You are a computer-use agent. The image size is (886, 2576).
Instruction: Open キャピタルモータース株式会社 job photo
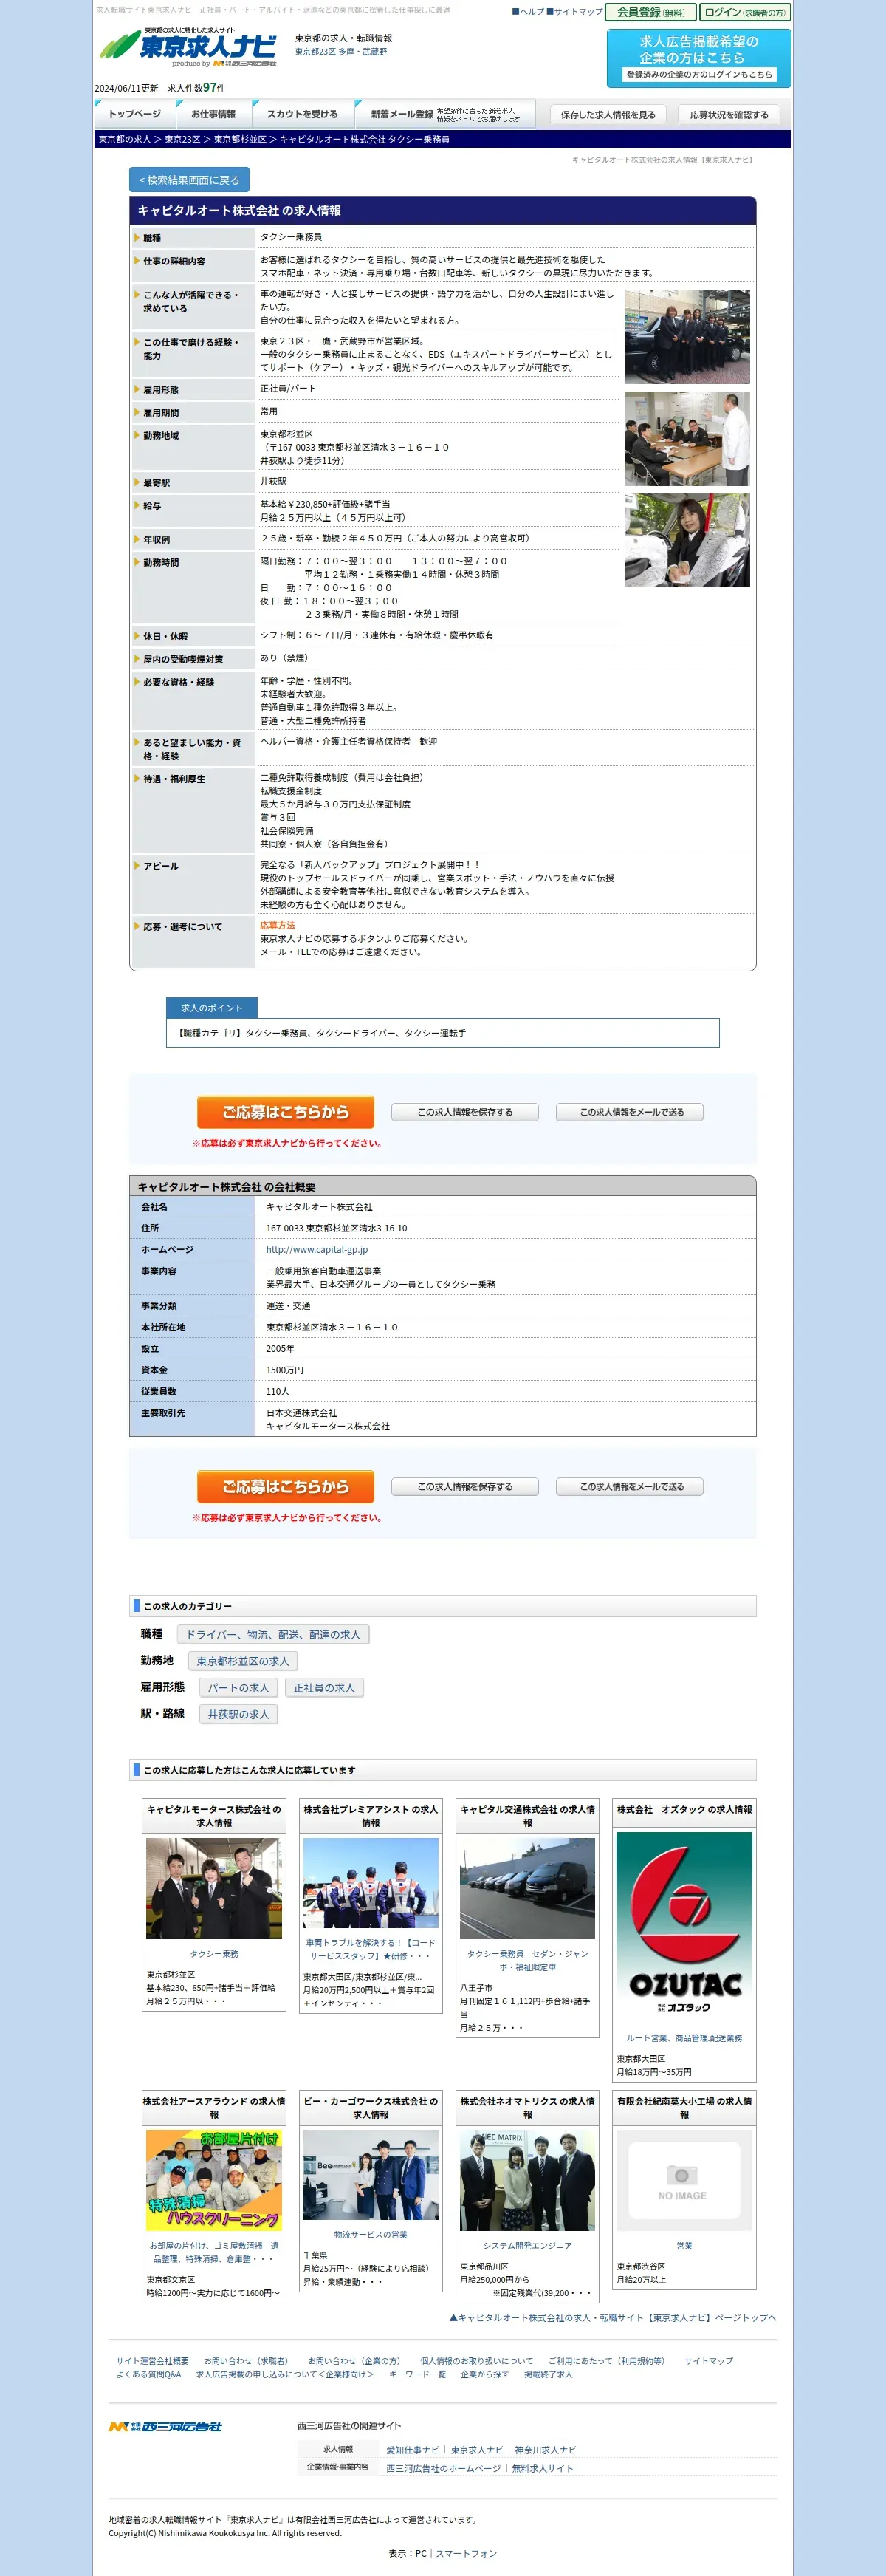[214, 1888]
